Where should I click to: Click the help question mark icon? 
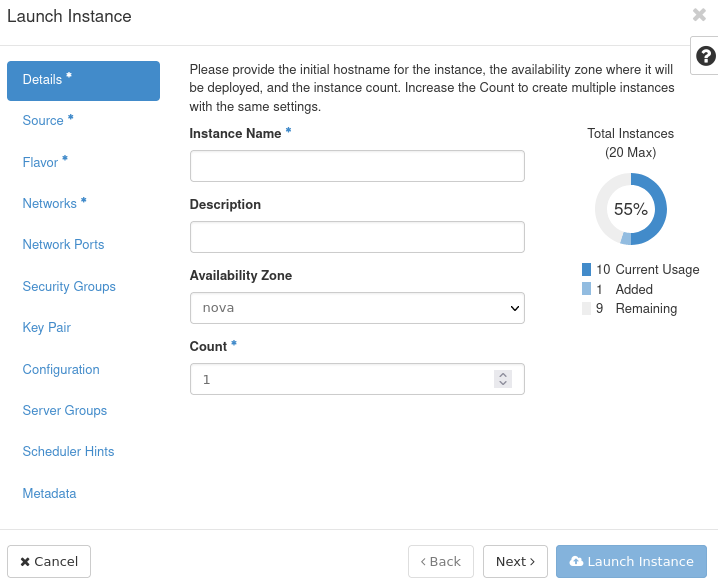[x=704, y=55]
